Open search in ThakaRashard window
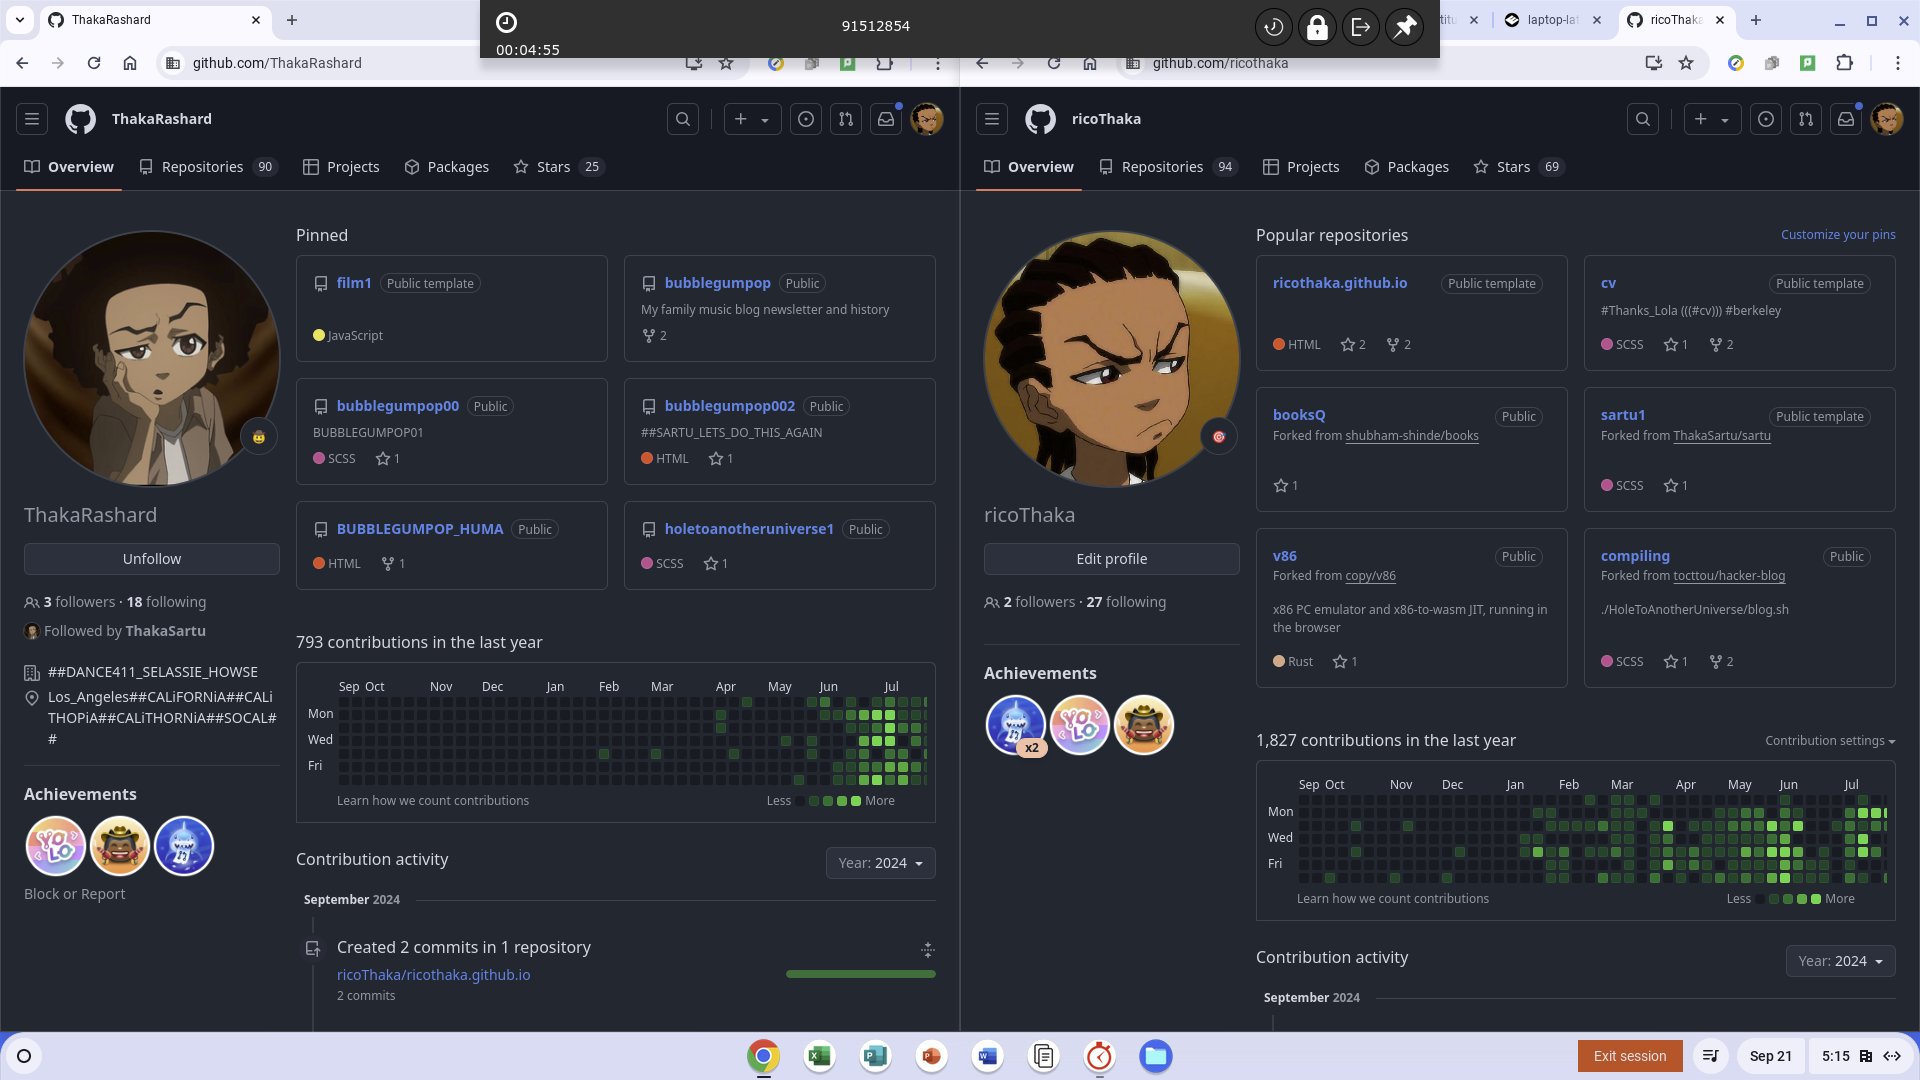 (x=683, y=119)
